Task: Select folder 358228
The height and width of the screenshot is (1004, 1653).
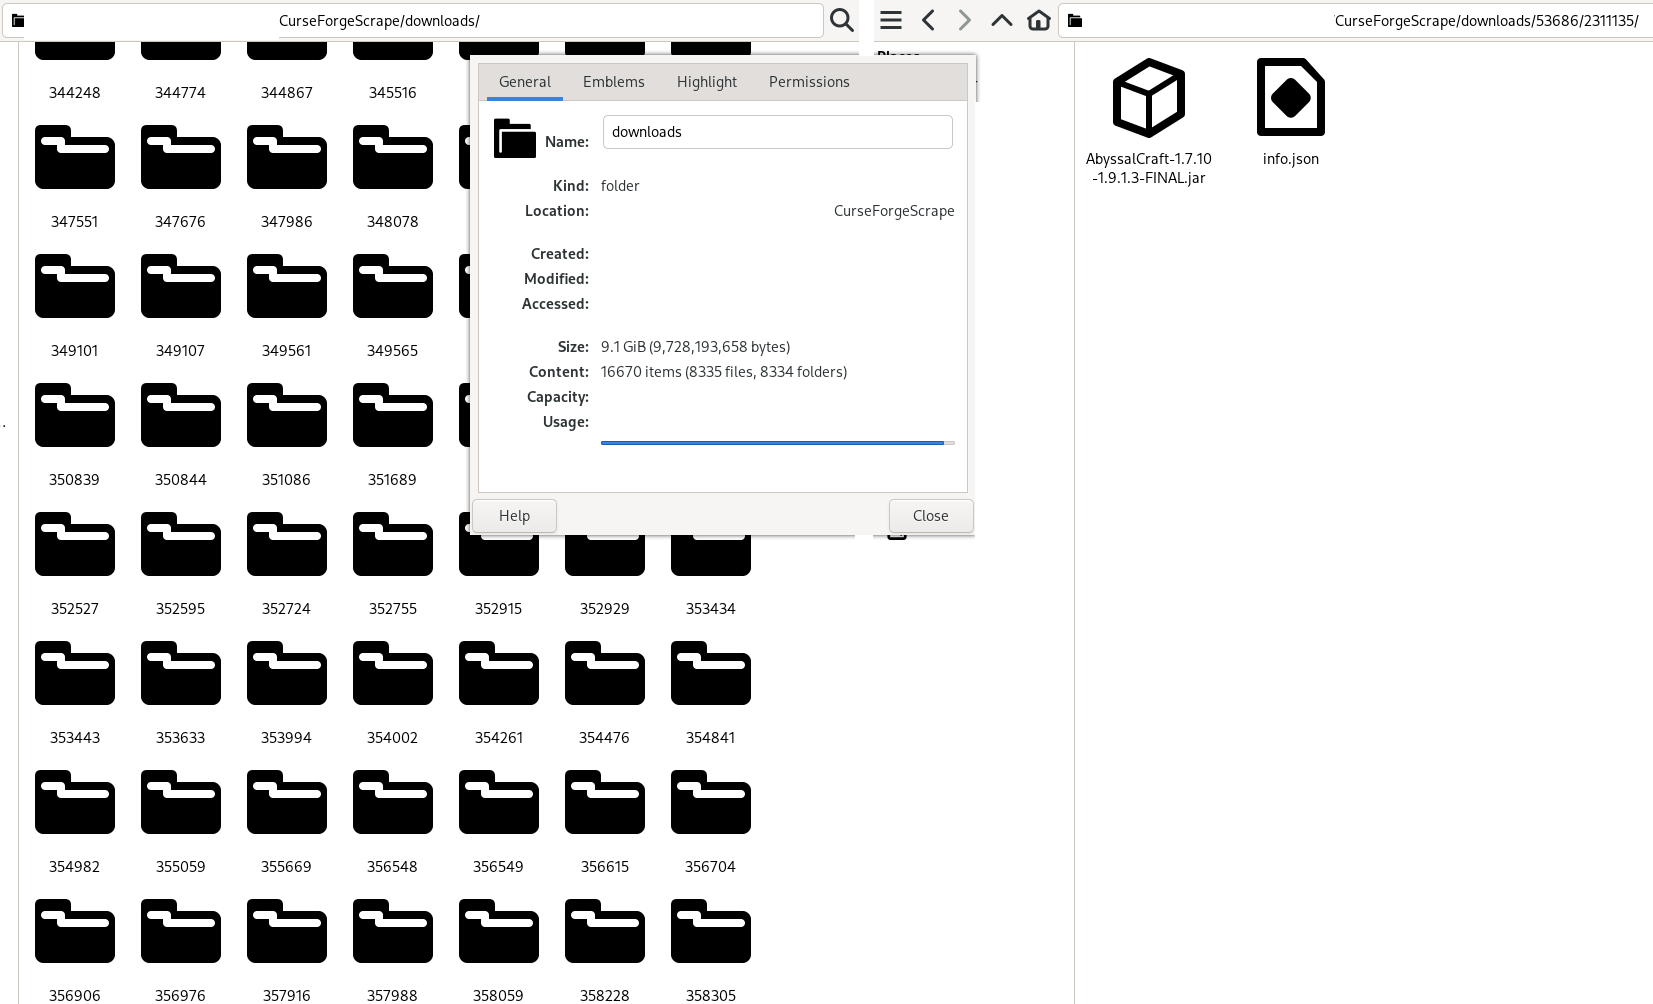Action: tap(605, 931)
